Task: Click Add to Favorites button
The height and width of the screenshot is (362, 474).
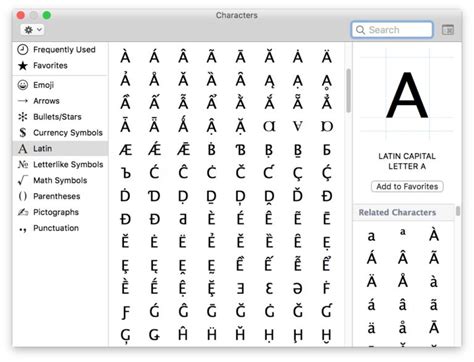Action: pyautogui.click(x=407, y=187)
